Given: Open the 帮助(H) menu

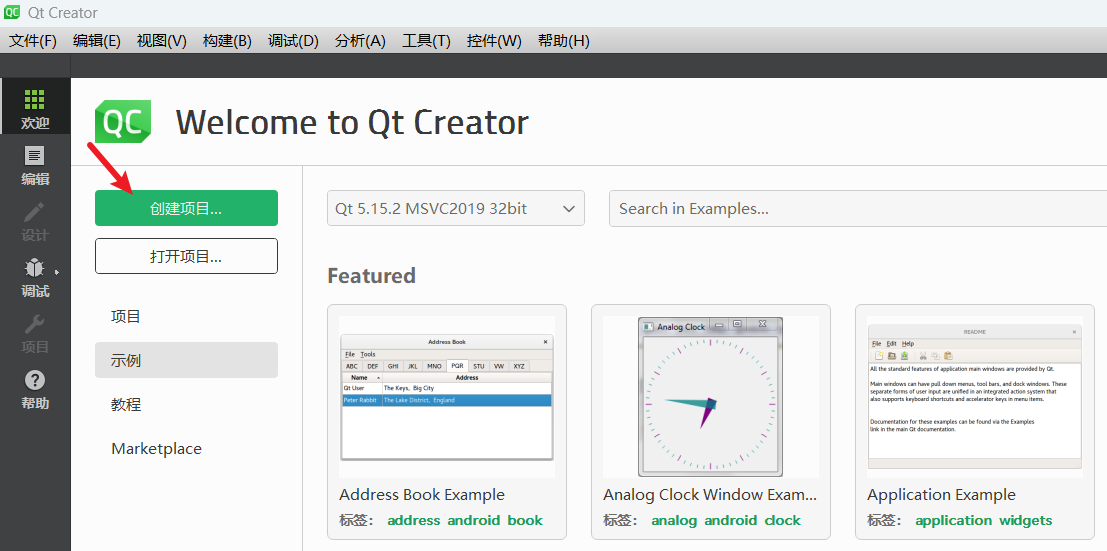Looking at the screenshot, I should (563, 41).
